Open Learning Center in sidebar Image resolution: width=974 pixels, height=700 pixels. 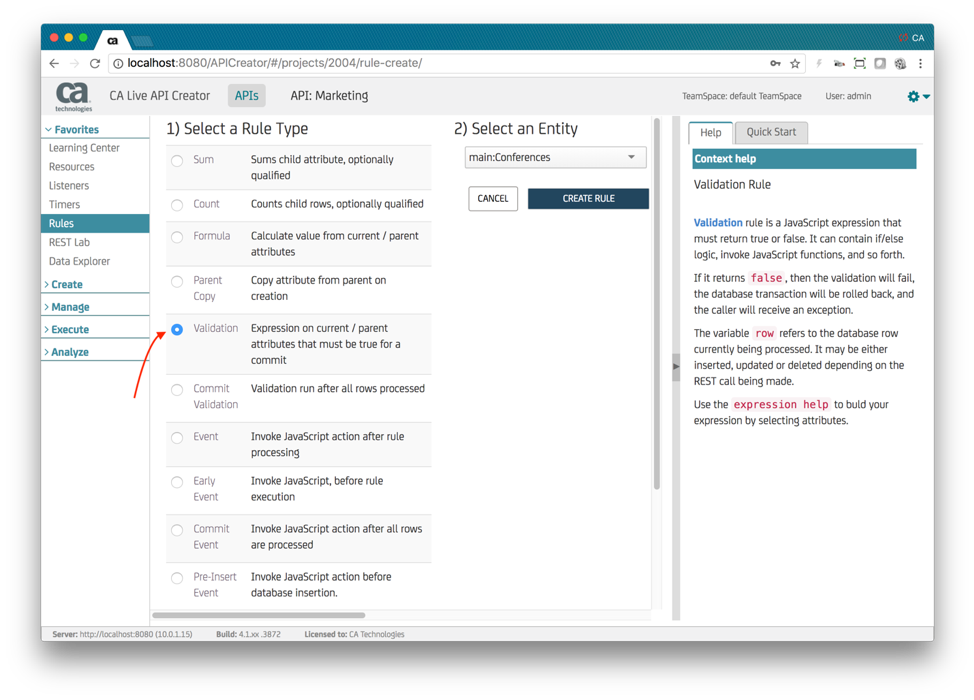(x=84, y=148)
